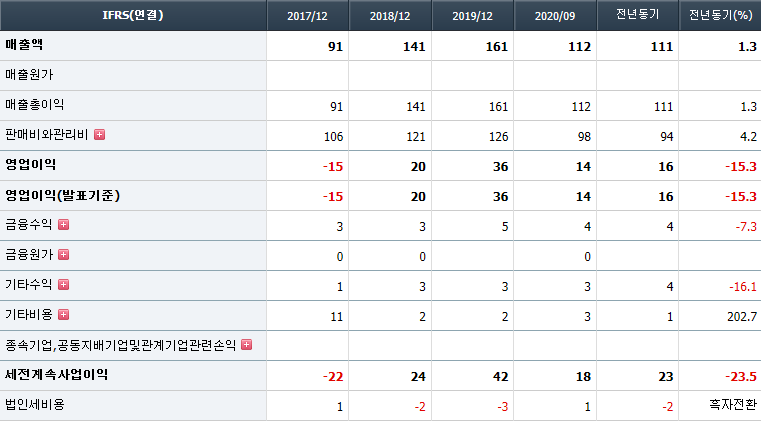Viewport: 761px width, 421px height.
Task: Select the 2017/12 column header
Action: coord(308,15)
